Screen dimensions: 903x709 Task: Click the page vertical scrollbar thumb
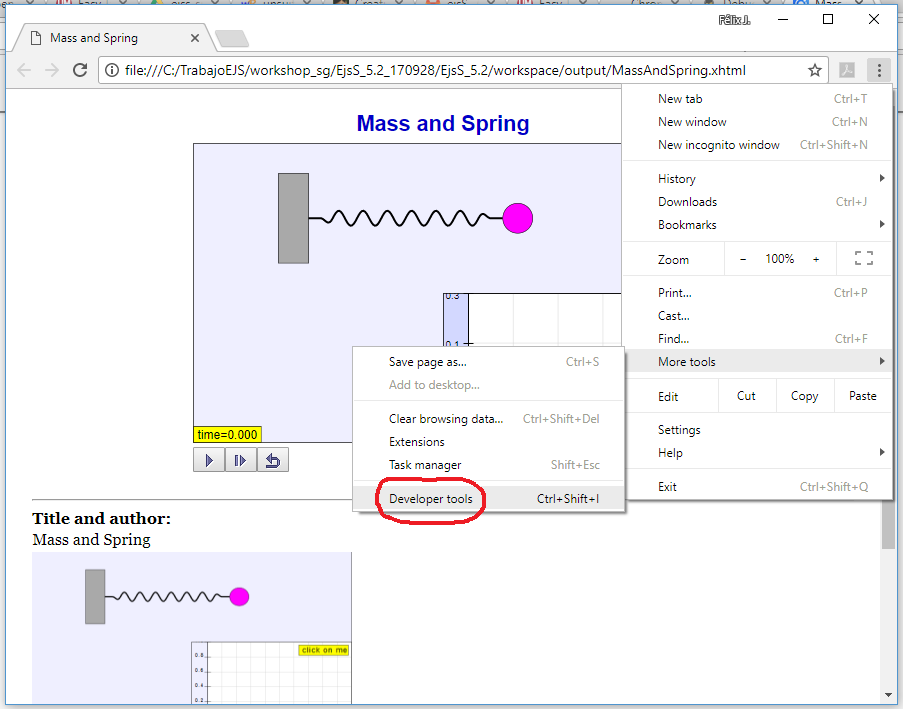[x=888, y=524]
